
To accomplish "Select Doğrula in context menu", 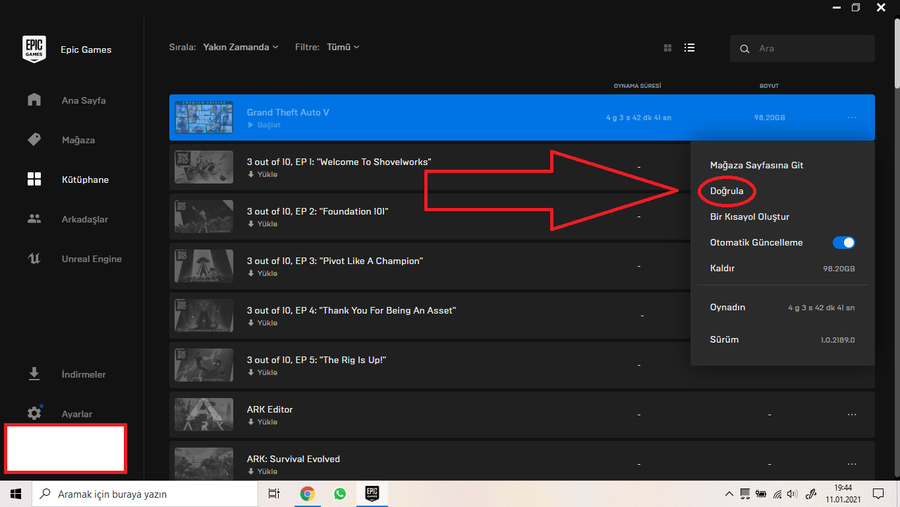I will (x=726, y=191).
